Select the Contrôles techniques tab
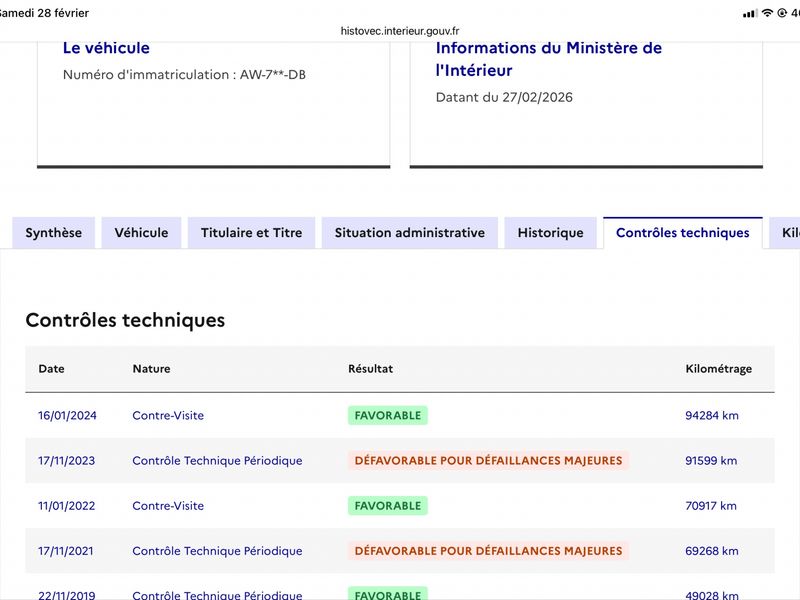 coord(682,233)
